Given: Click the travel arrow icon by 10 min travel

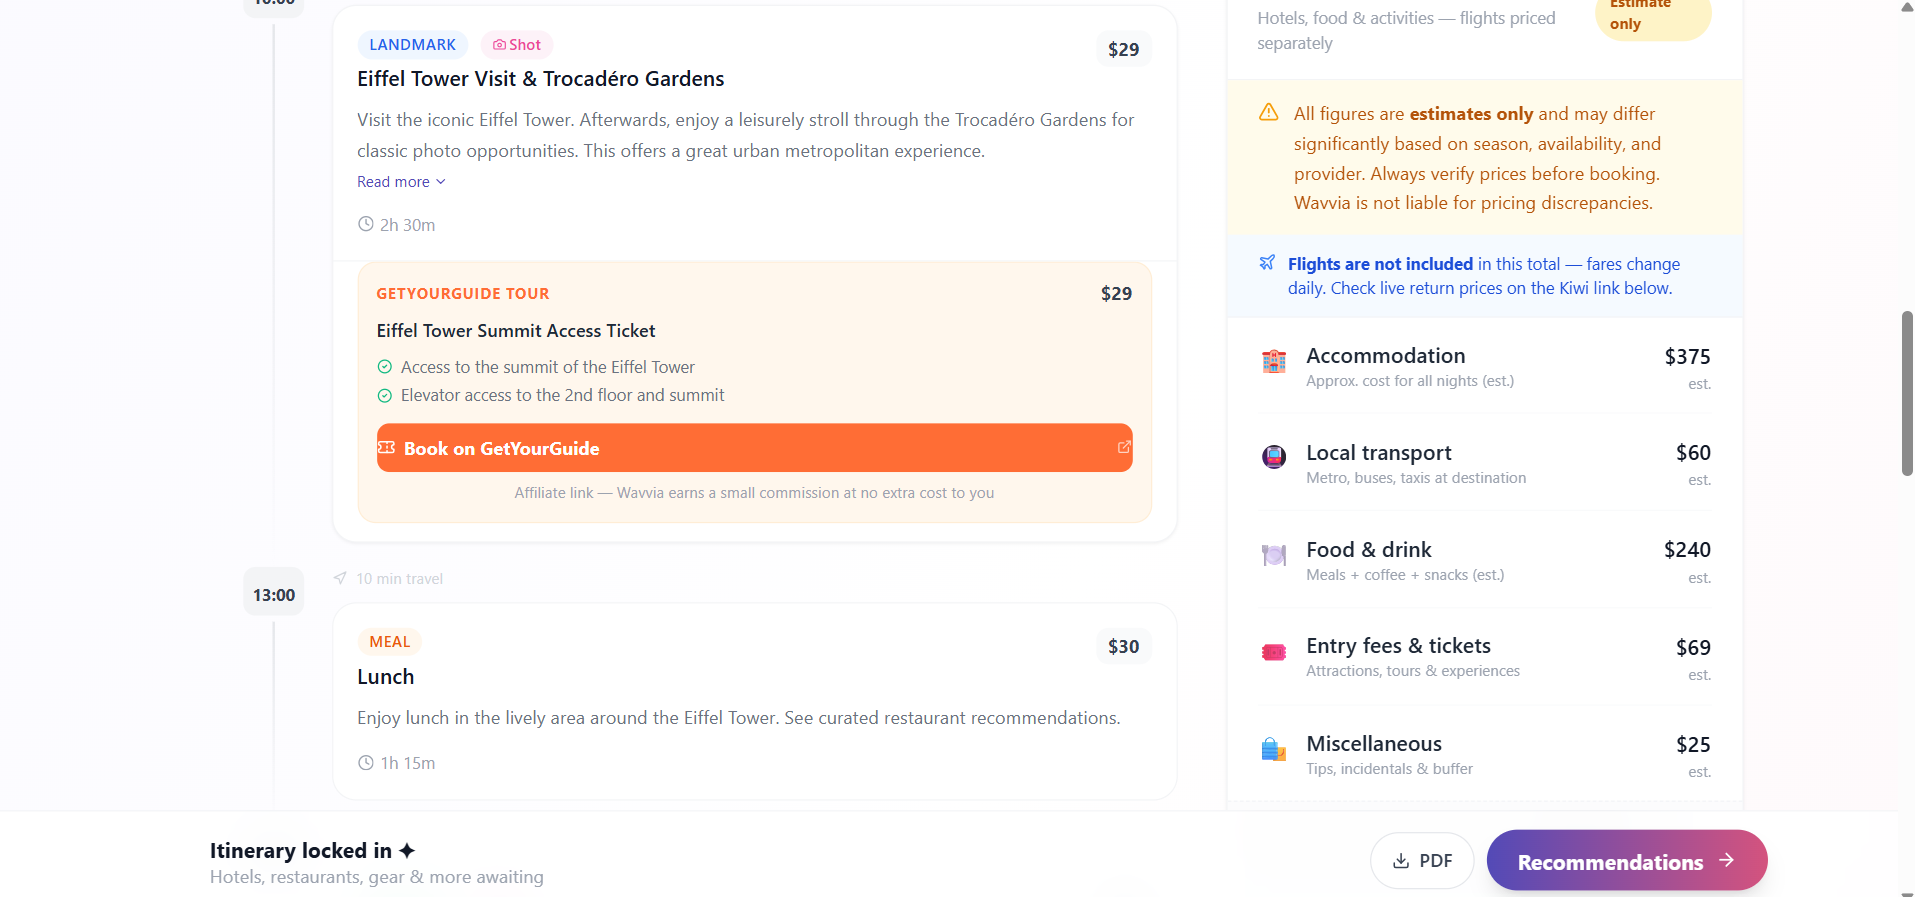Looking at the screenshot, I should click(x=340, y=578).
